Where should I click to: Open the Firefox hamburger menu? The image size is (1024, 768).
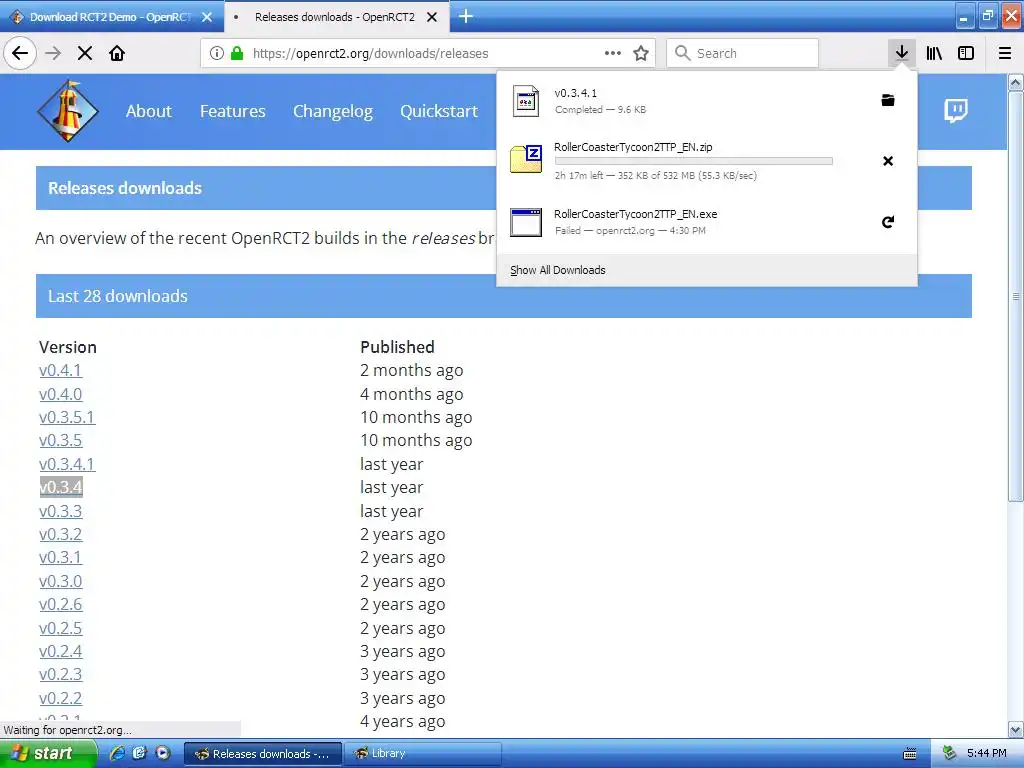coord(1005,53)
